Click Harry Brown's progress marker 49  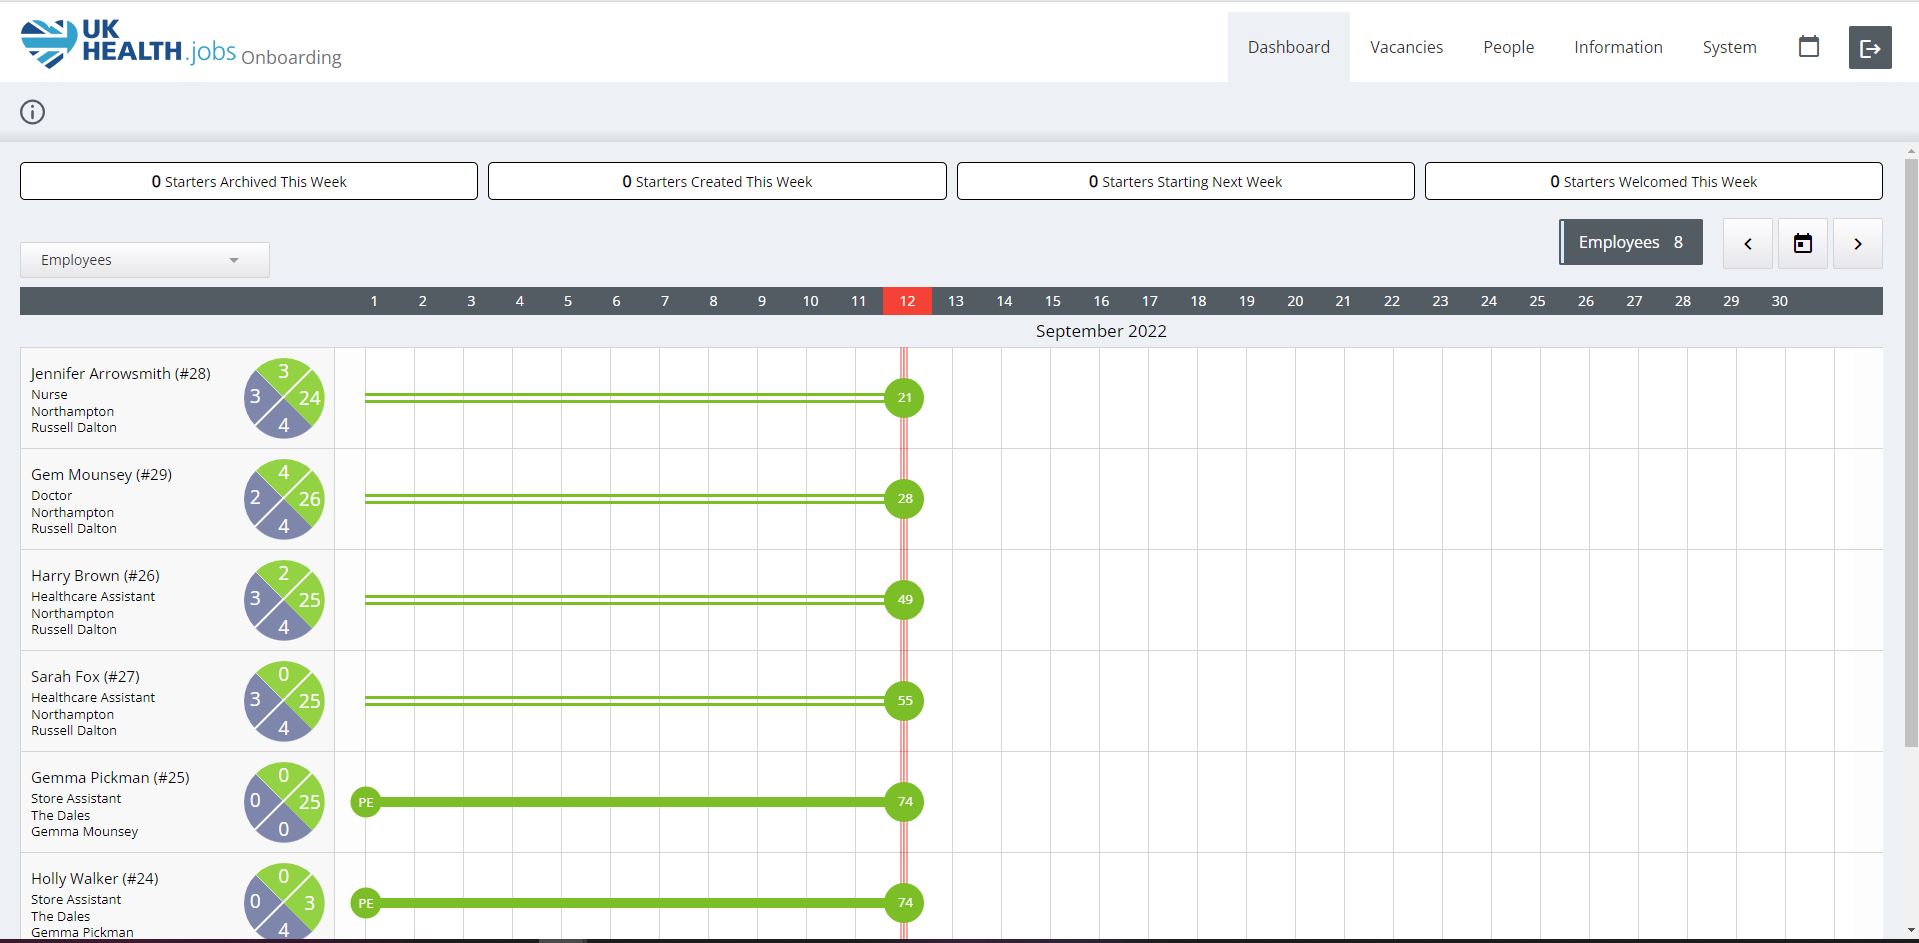tap(904, 600)
